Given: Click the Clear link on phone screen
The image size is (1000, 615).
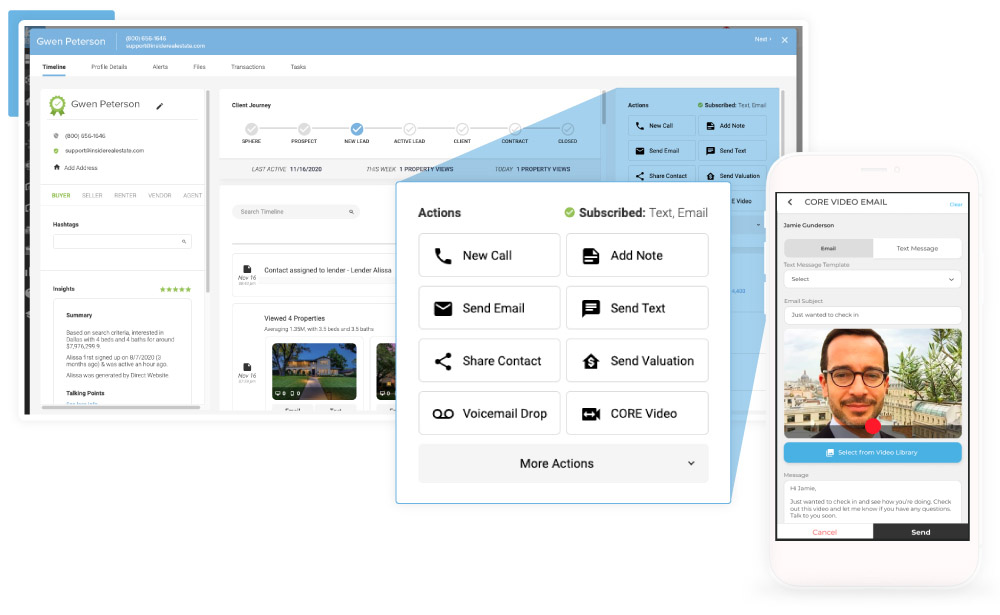Looking at the screenshot, I should [x=956, y=205].
